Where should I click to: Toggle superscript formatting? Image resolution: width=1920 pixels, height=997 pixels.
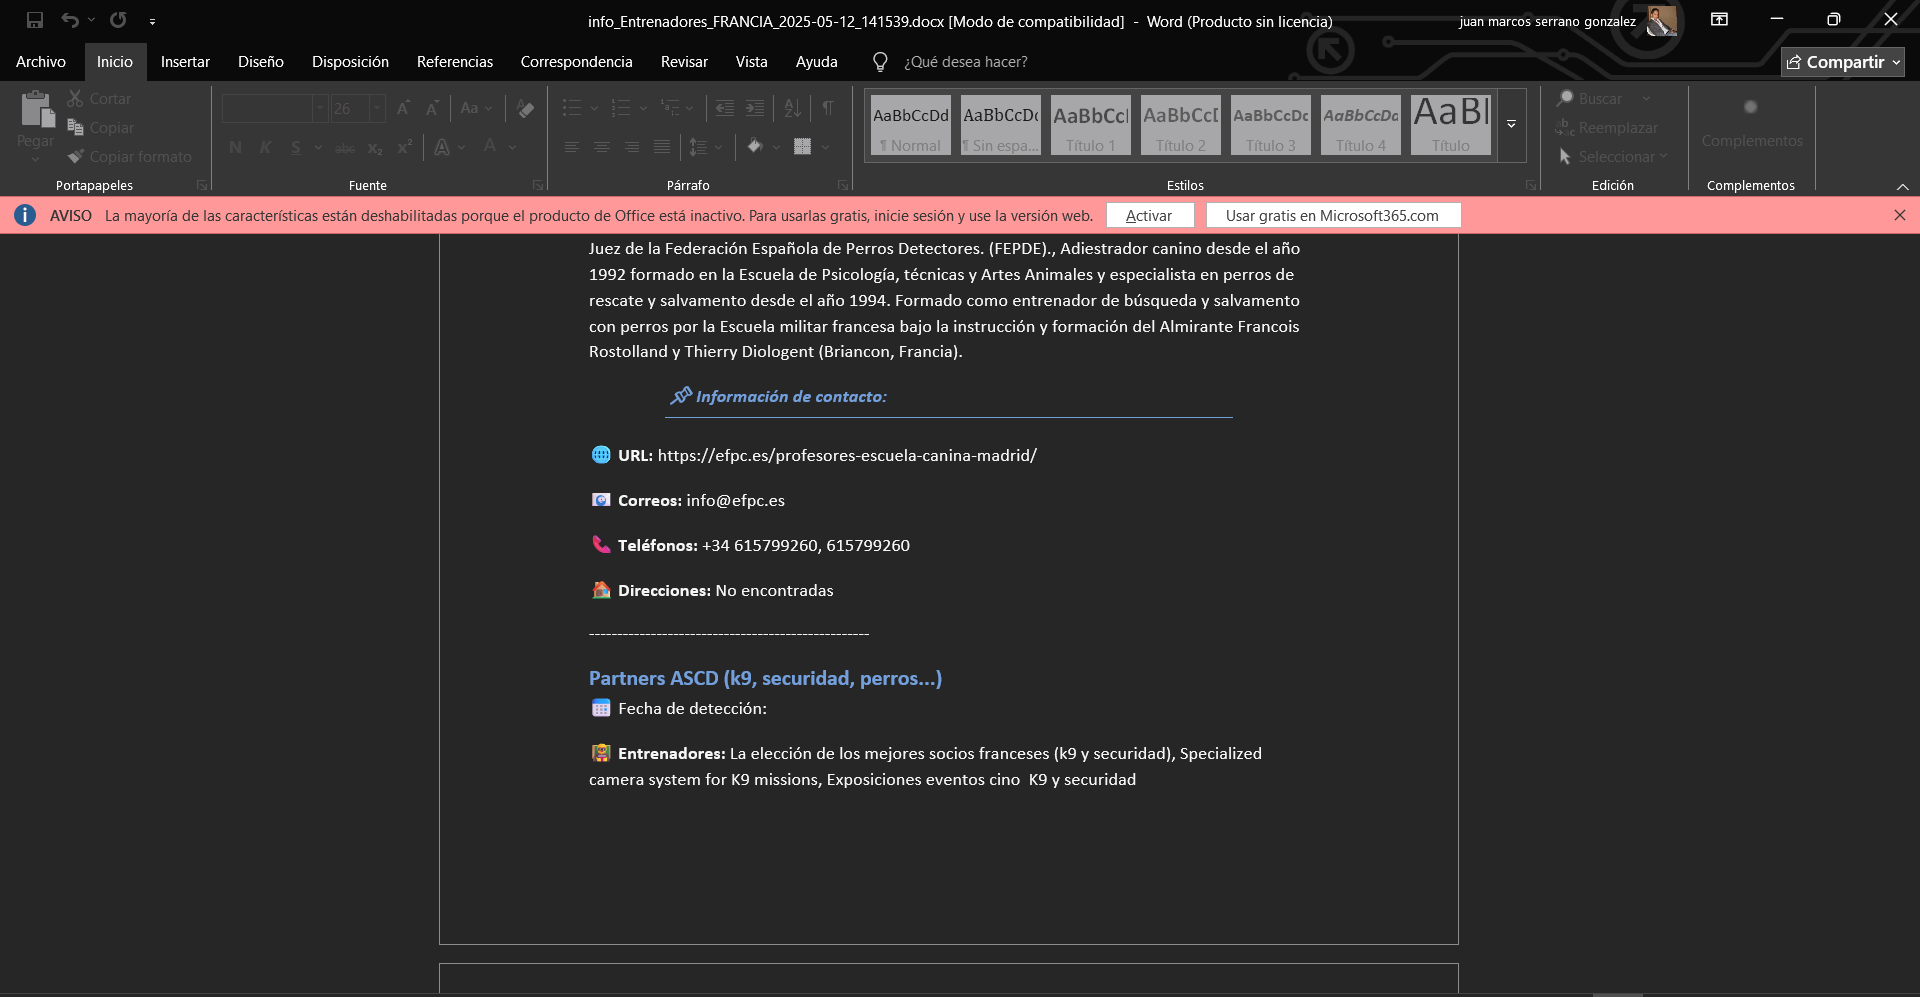tap(405, 147)
